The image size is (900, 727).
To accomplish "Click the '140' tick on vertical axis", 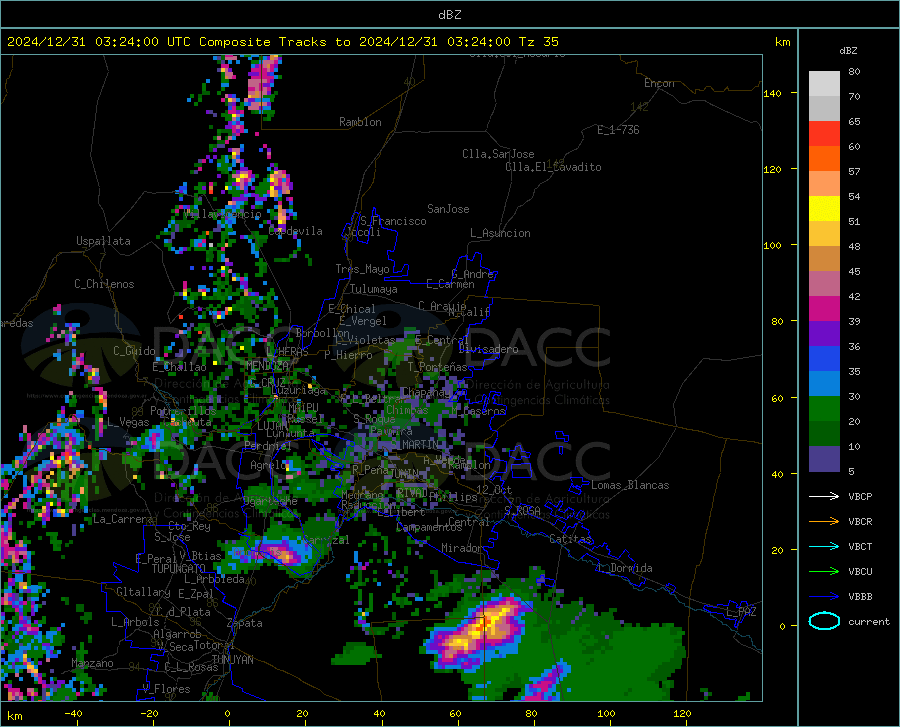I will coord(772,94).
